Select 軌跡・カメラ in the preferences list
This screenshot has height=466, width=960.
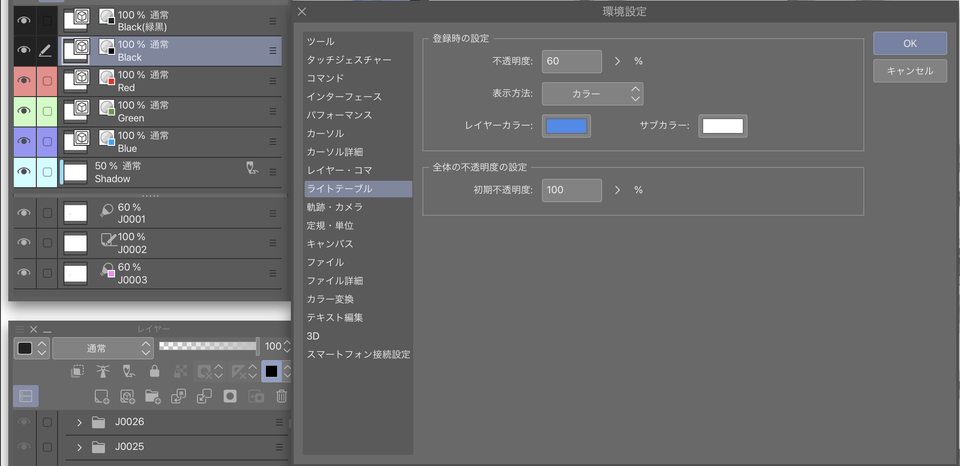[x=334, y=207]
